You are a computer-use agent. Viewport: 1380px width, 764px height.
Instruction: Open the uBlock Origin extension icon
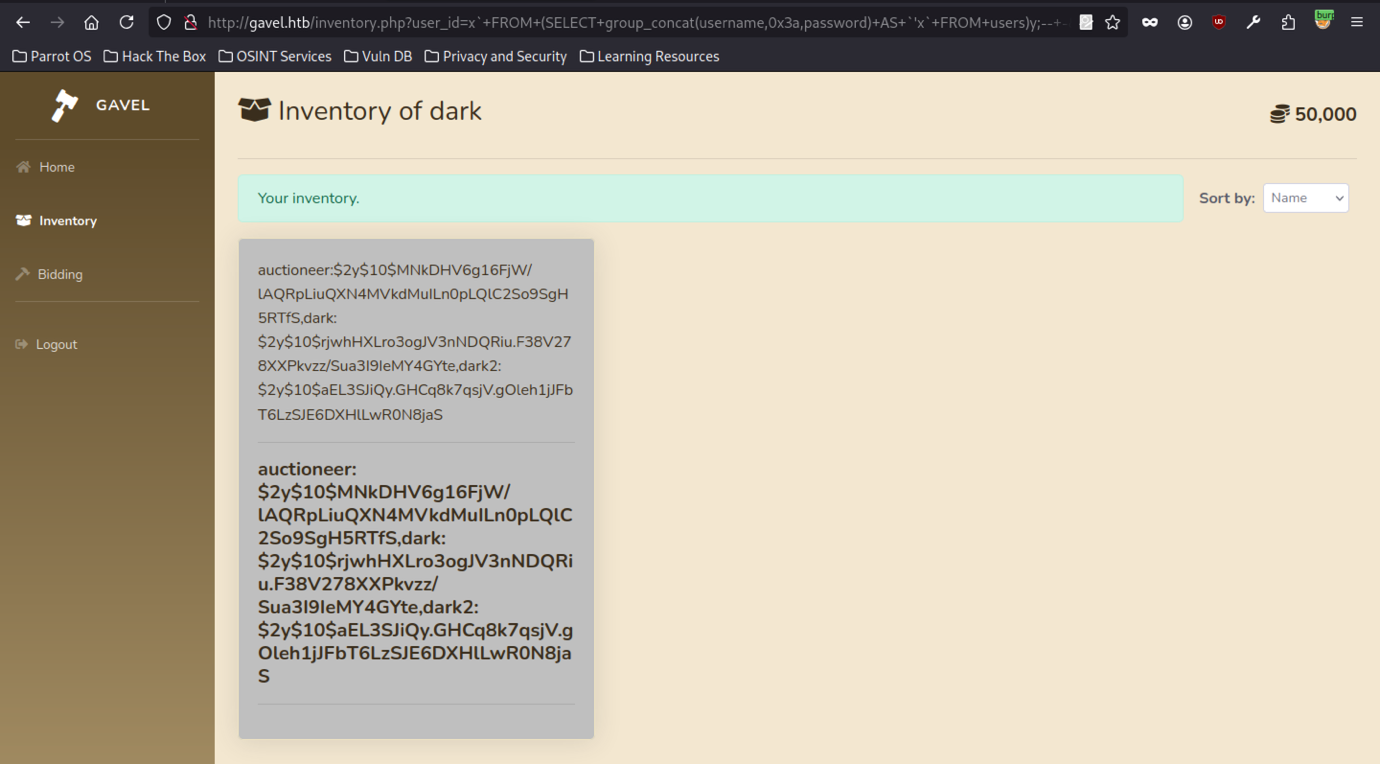(1218, 22)
